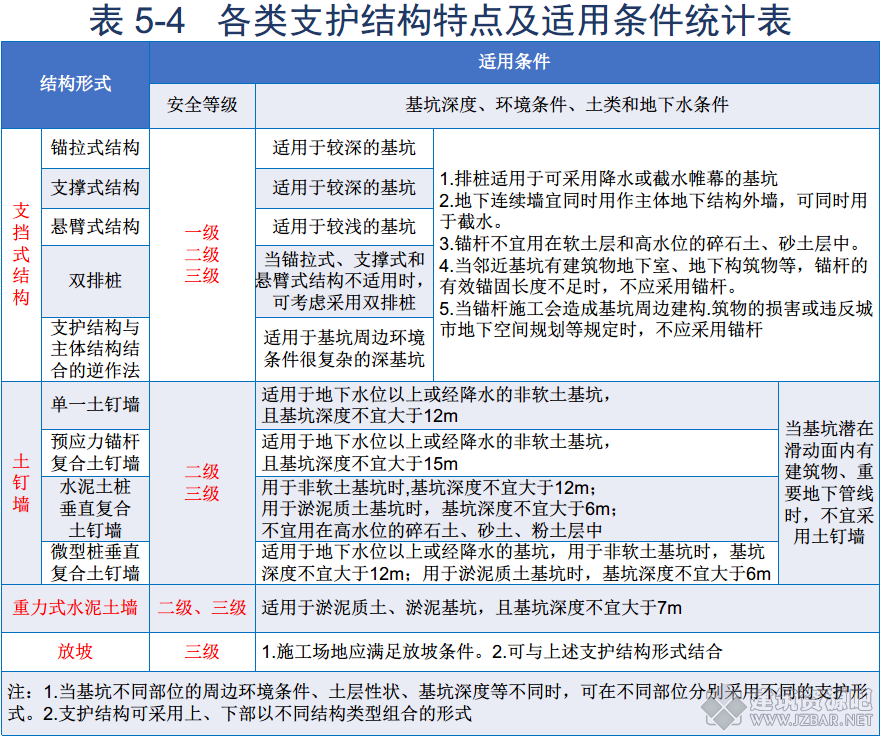The width and height of the screenshot is (881, 737).
Task: Click the 锚拉式结构 cell
Action: 96,148
